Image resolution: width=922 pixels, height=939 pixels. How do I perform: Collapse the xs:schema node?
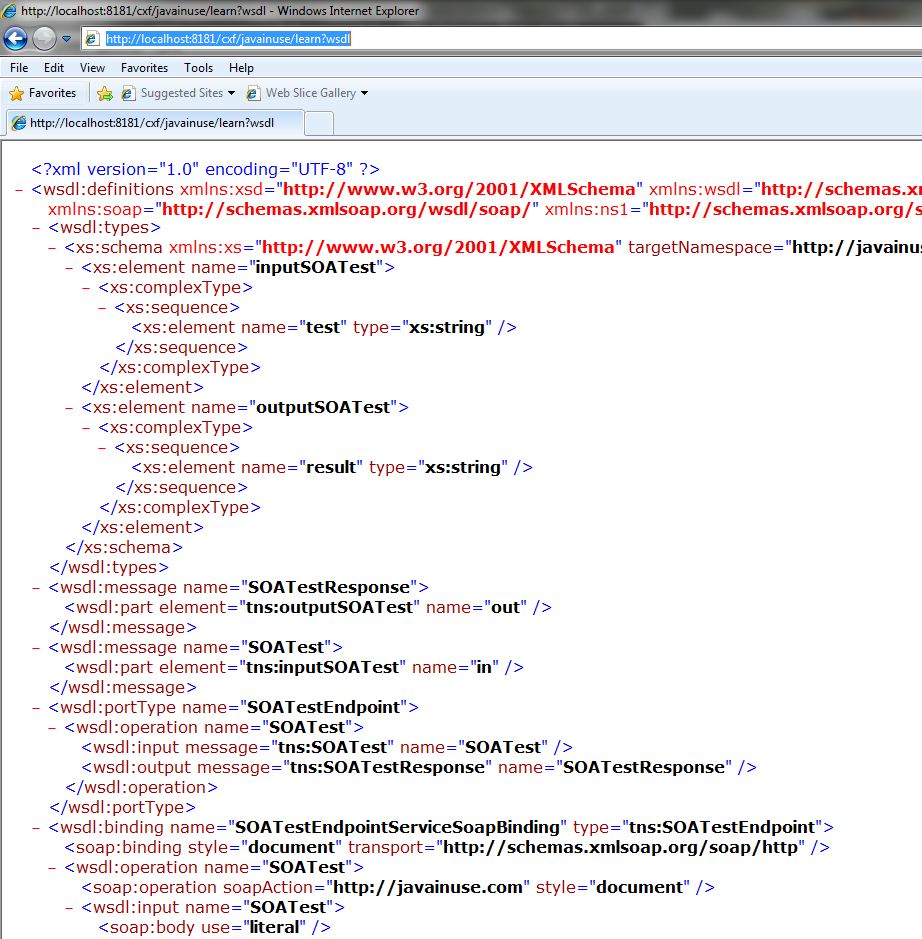[x=52, y=248]
